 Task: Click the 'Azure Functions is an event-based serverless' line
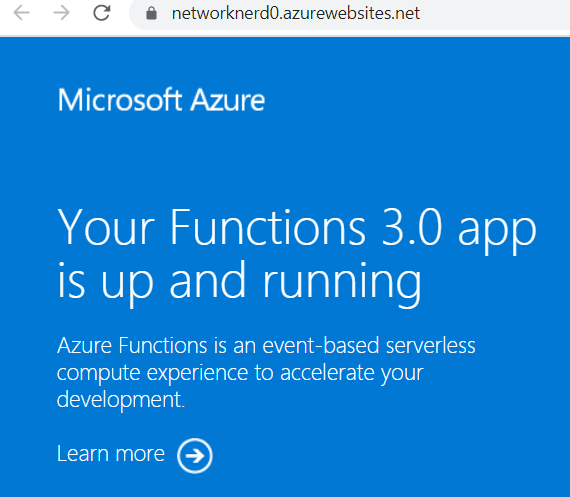266,345
